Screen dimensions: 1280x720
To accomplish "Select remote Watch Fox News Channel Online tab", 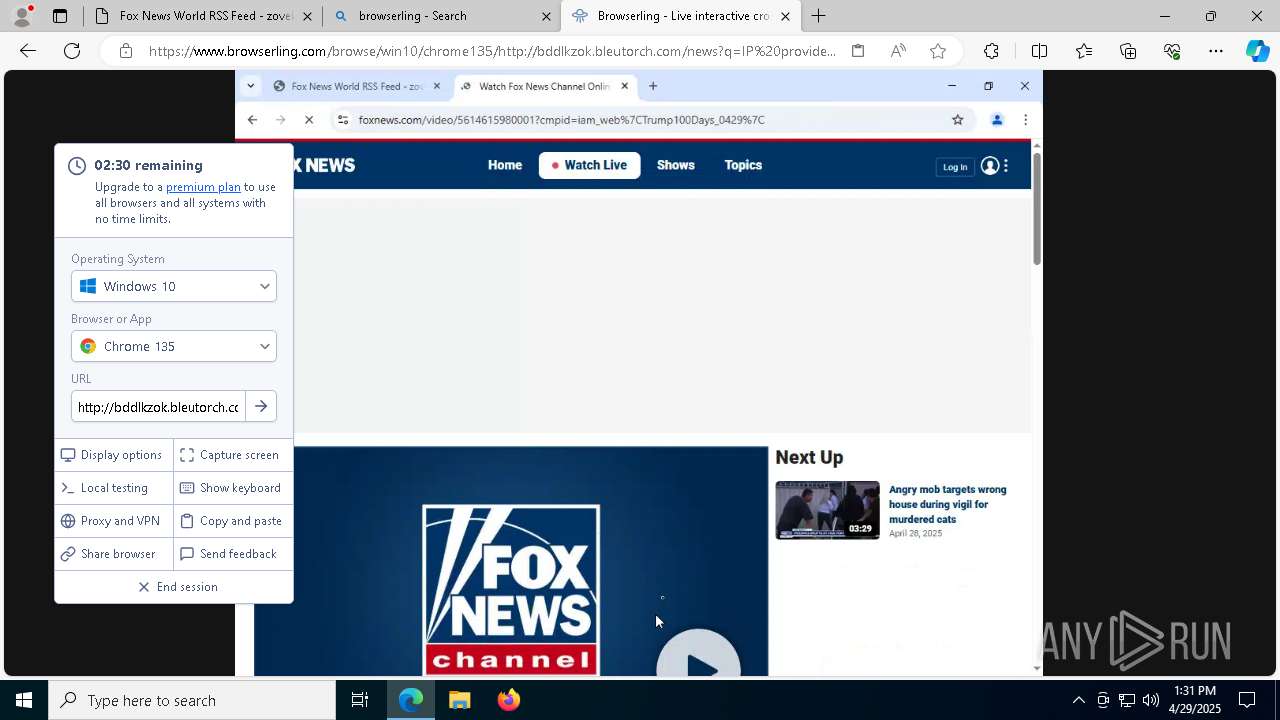I will 543,86.
